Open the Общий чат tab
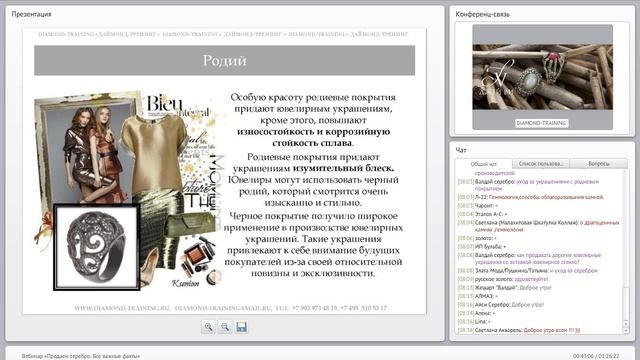 coord(484,164)
